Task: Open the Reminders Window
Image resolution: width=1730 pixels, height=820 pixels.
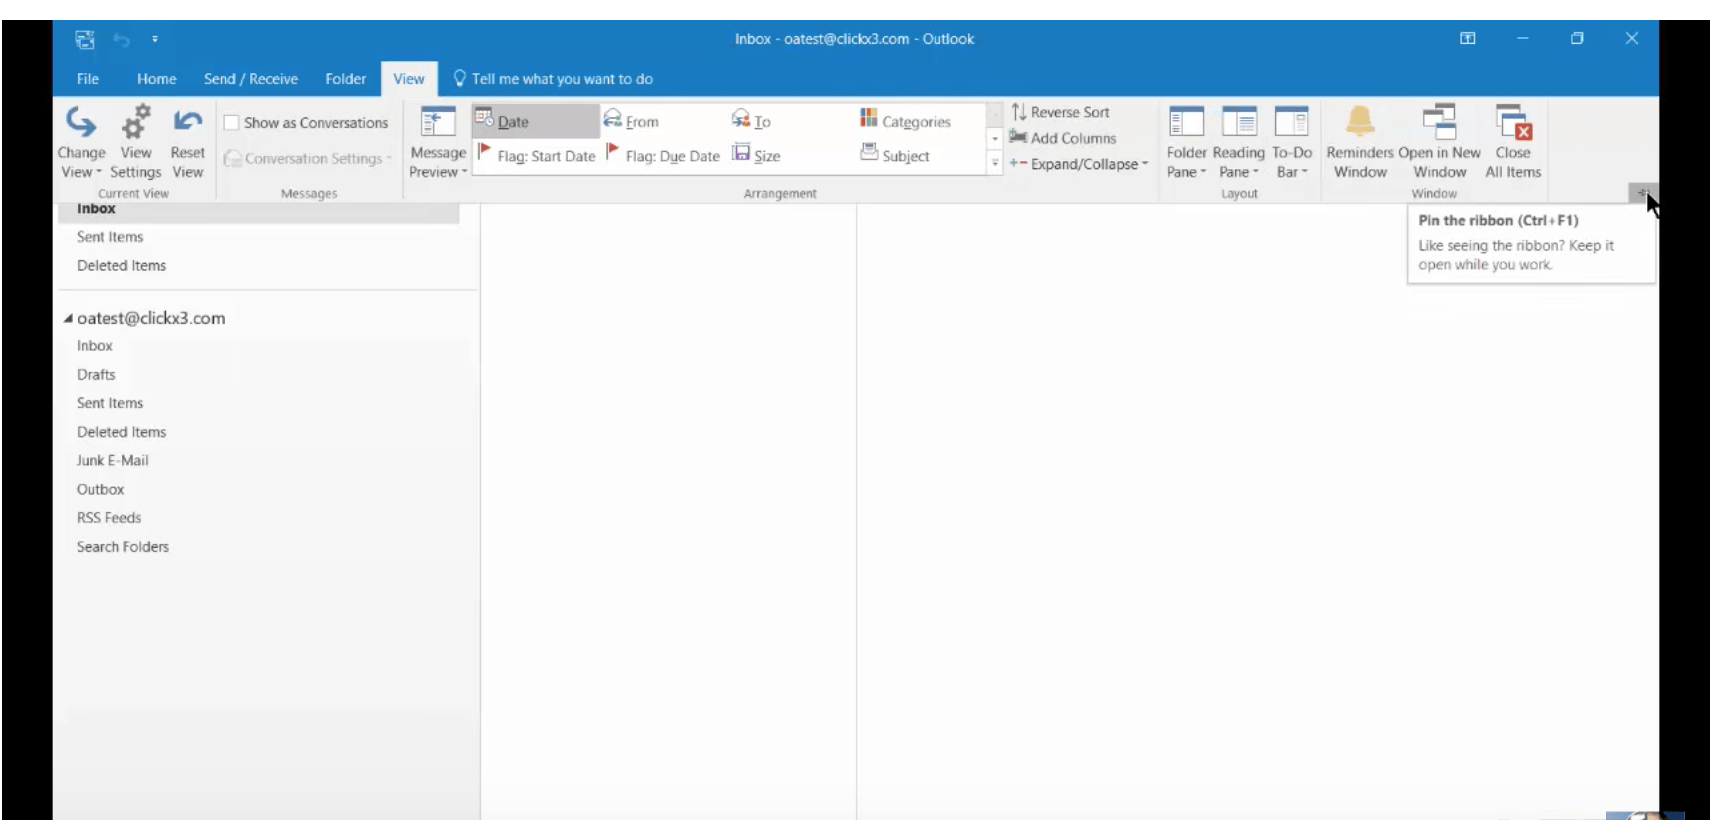Action: pos(1360,142)
